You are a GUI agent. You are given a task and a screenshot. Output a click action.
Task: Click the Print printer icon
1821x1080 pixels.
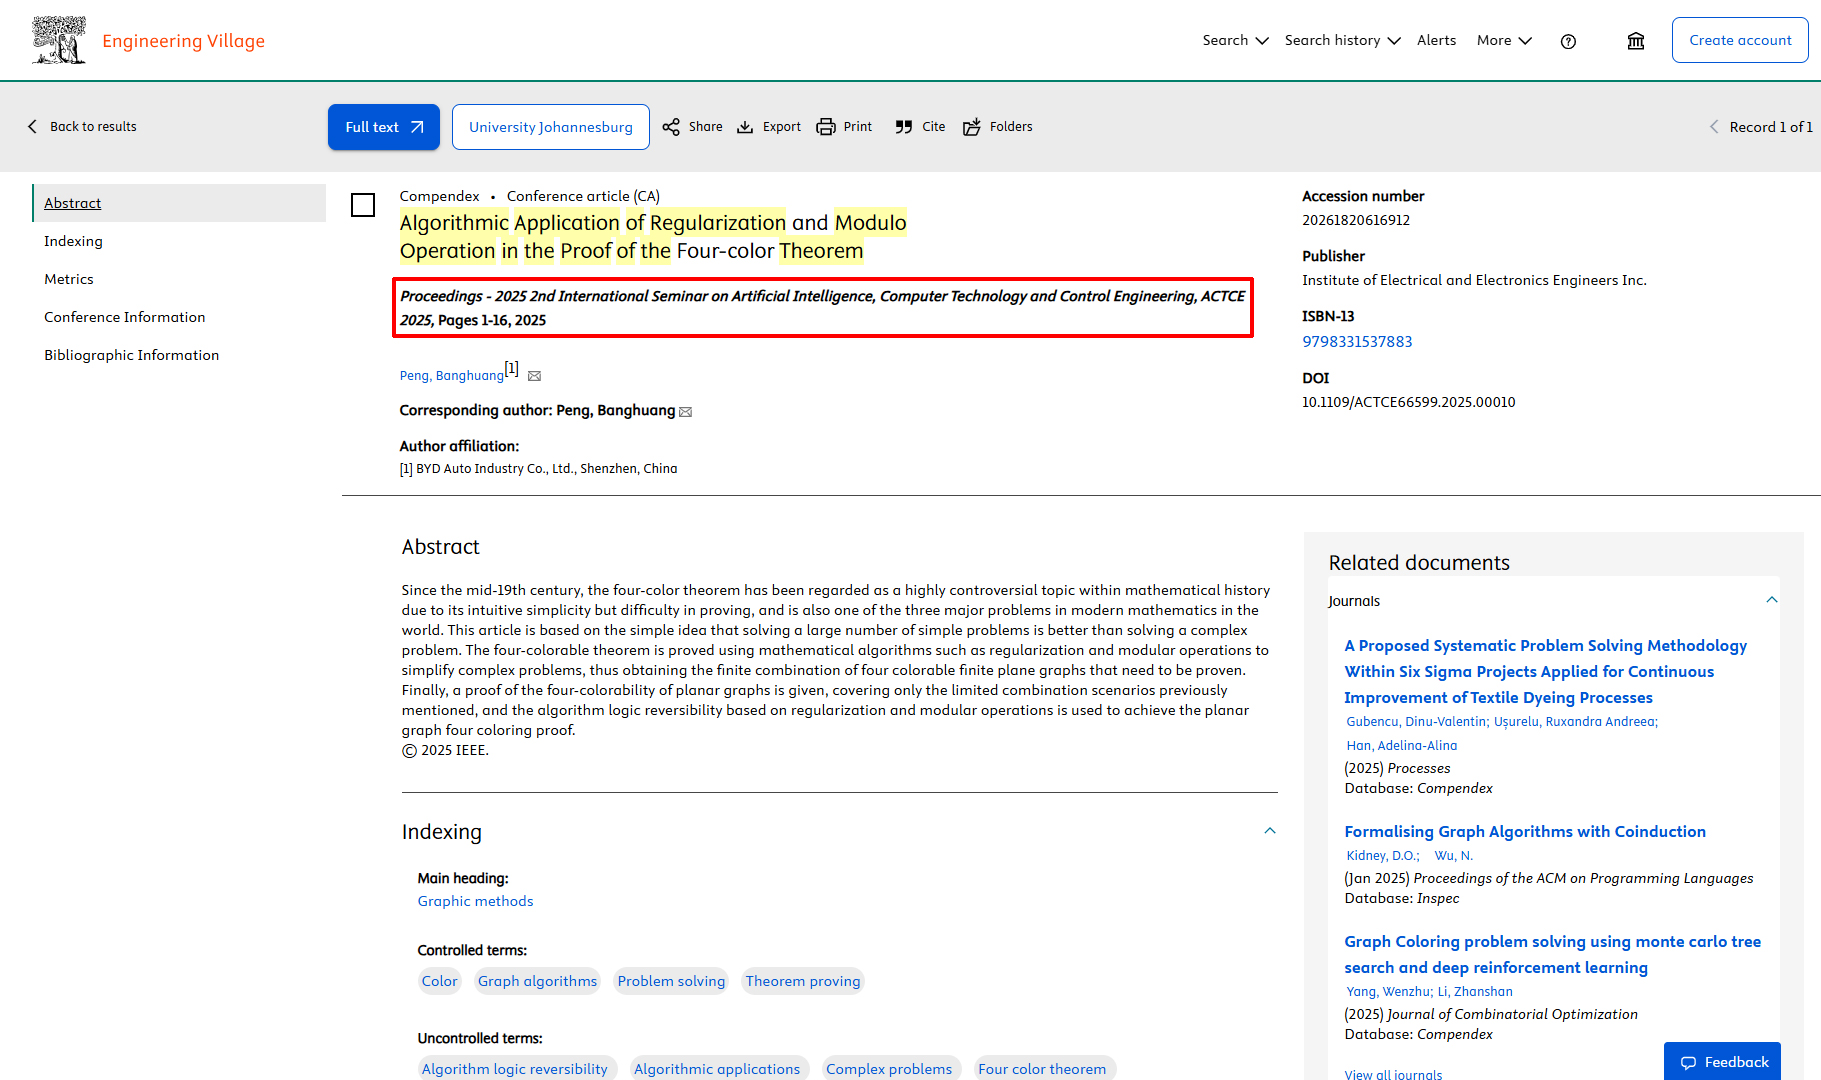[826, 127]
